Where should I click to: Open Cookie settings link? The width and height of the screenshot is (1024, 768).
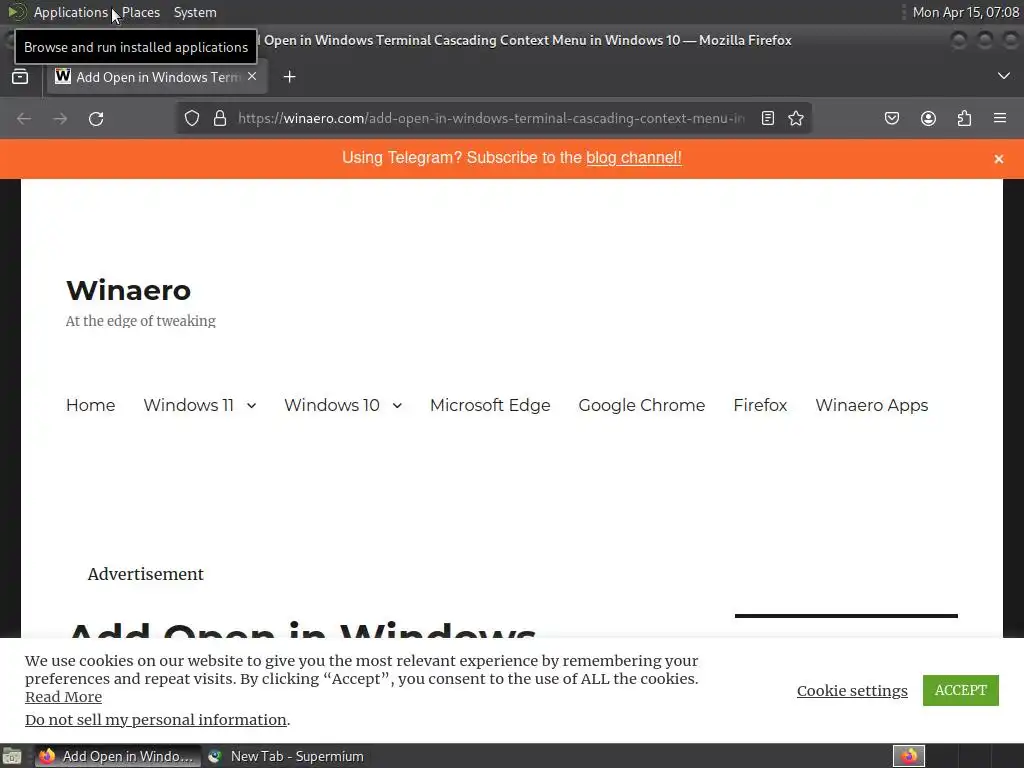coord(852,690)
